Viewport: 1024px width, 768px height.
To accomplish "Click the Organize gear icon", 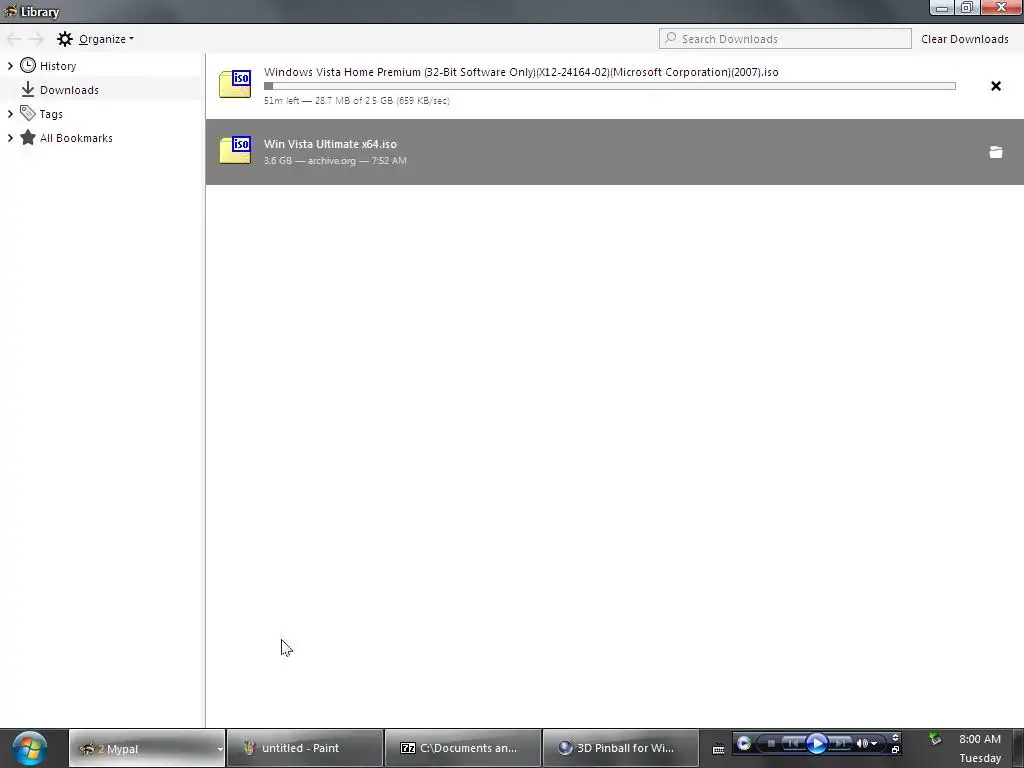I will (65, 39).
